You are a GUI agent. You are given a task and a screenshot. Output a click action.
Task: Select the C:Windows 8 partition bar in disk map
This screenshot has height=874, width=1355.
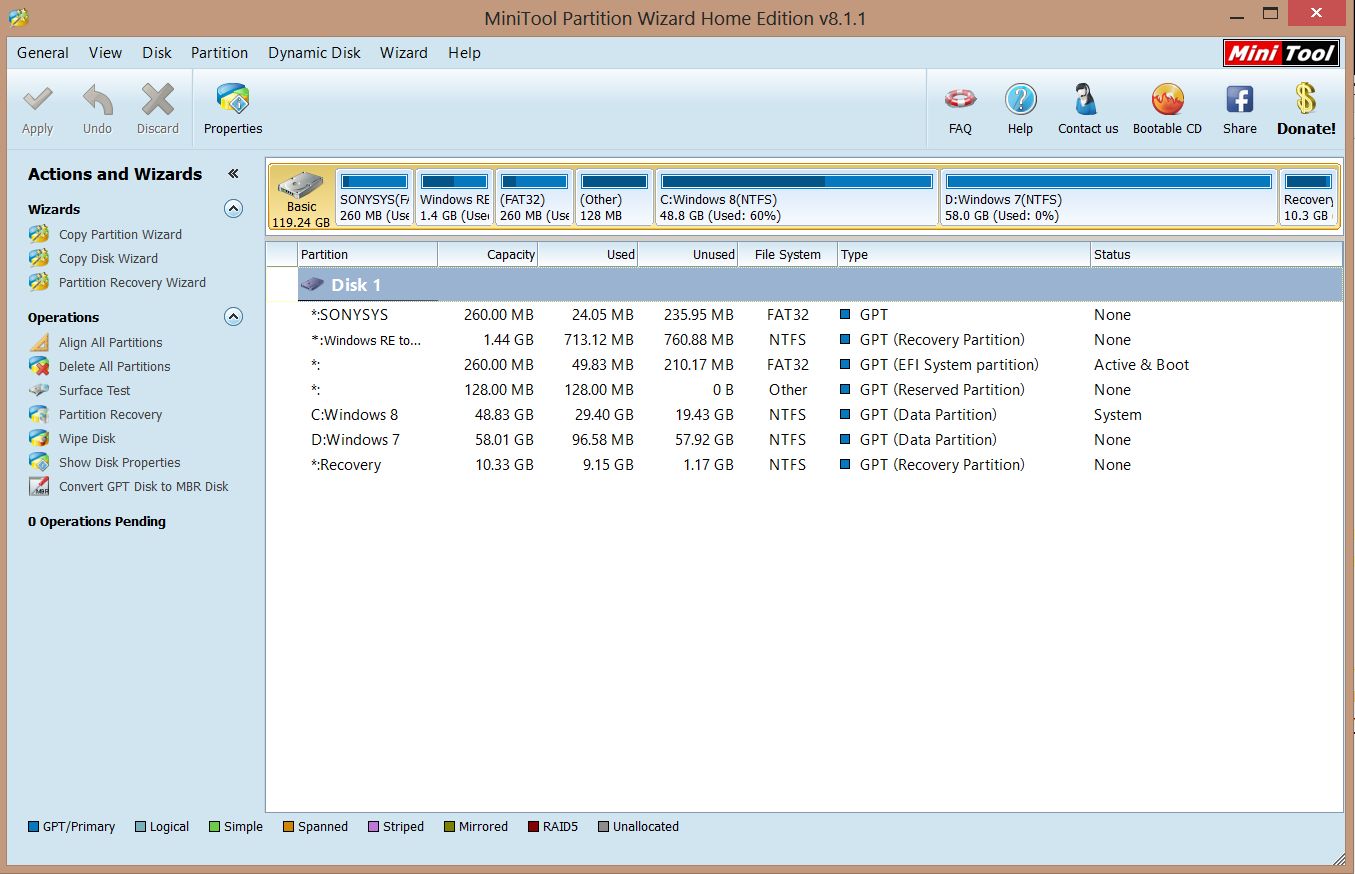pyautogui.click(x=796, y=198)
